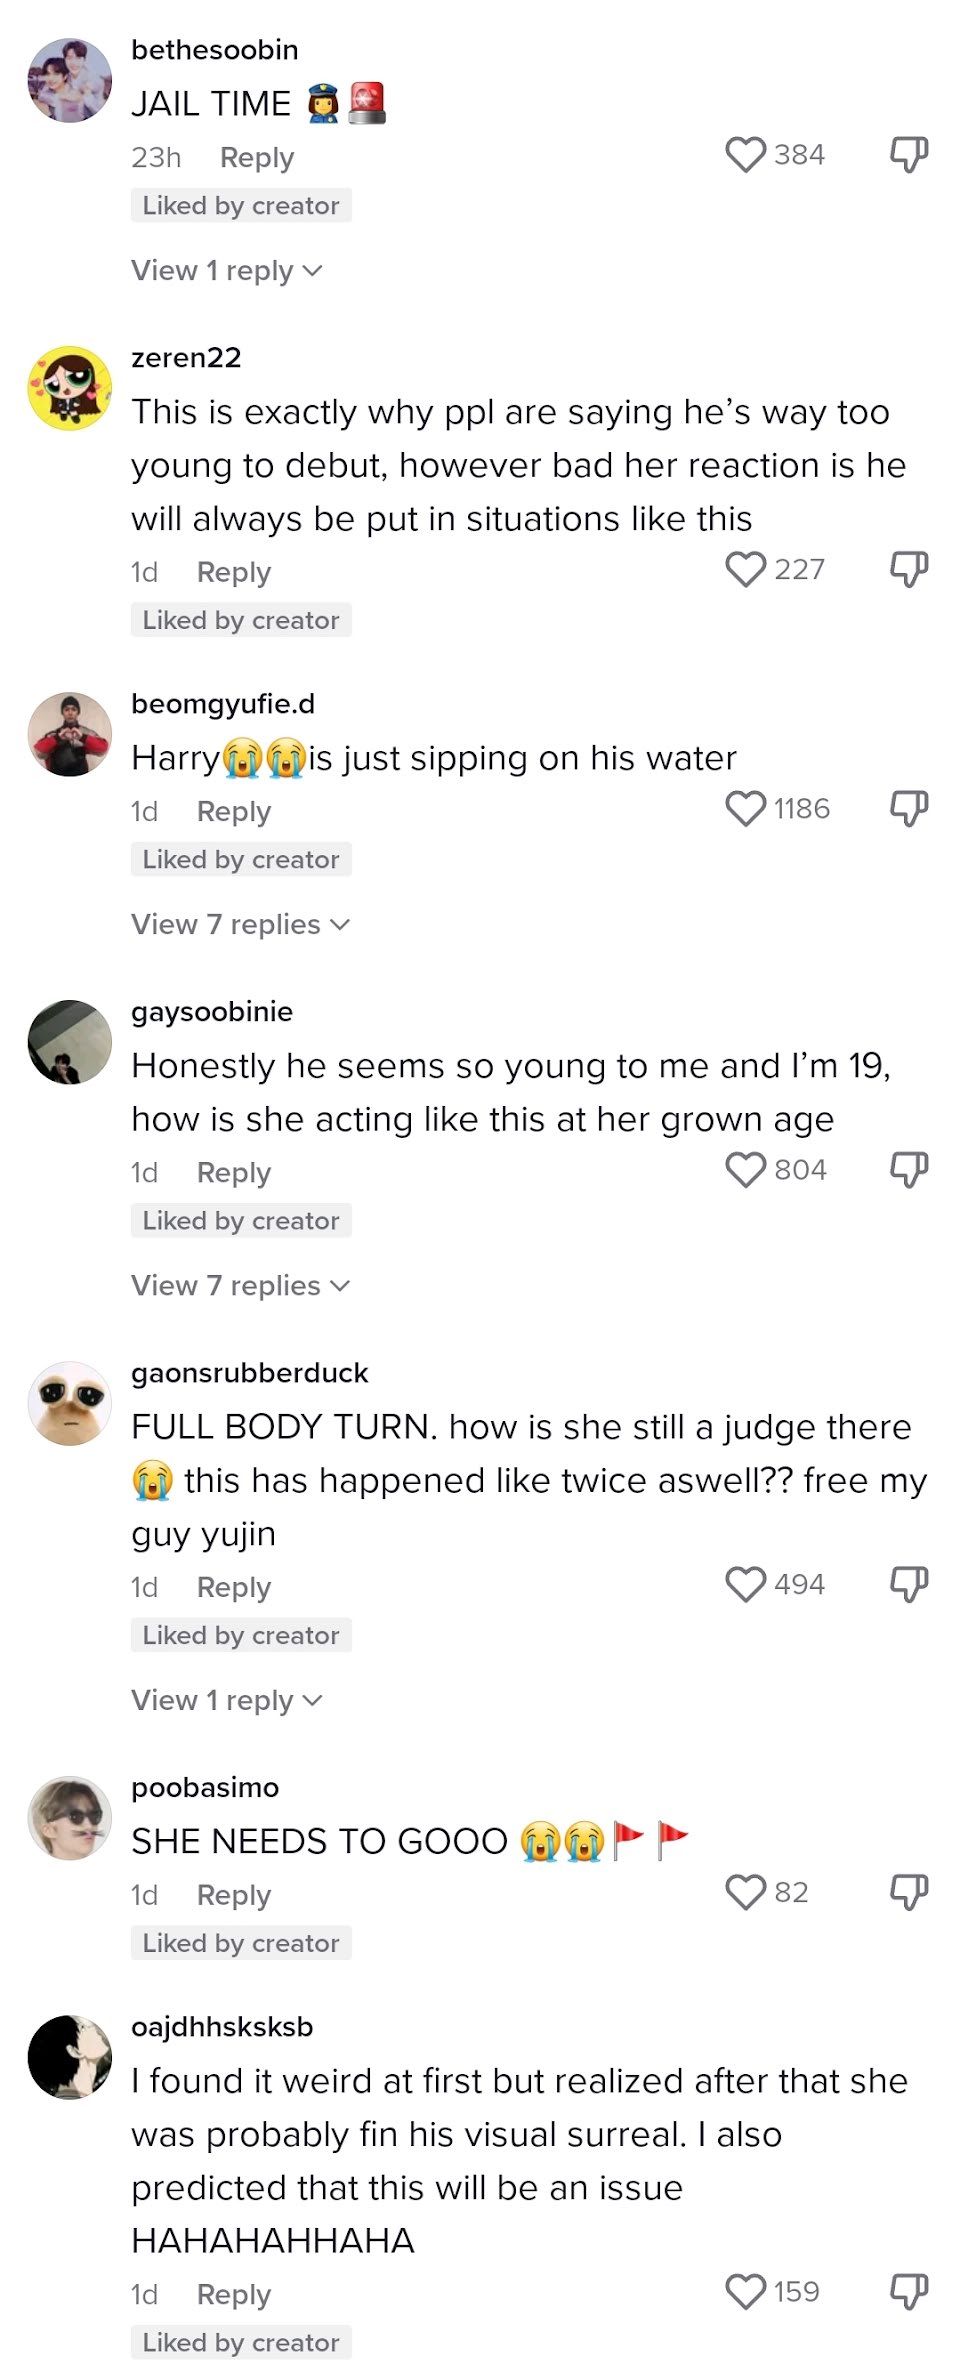Expand 1 reply under gaonsrubberduck's comment

226,1701
